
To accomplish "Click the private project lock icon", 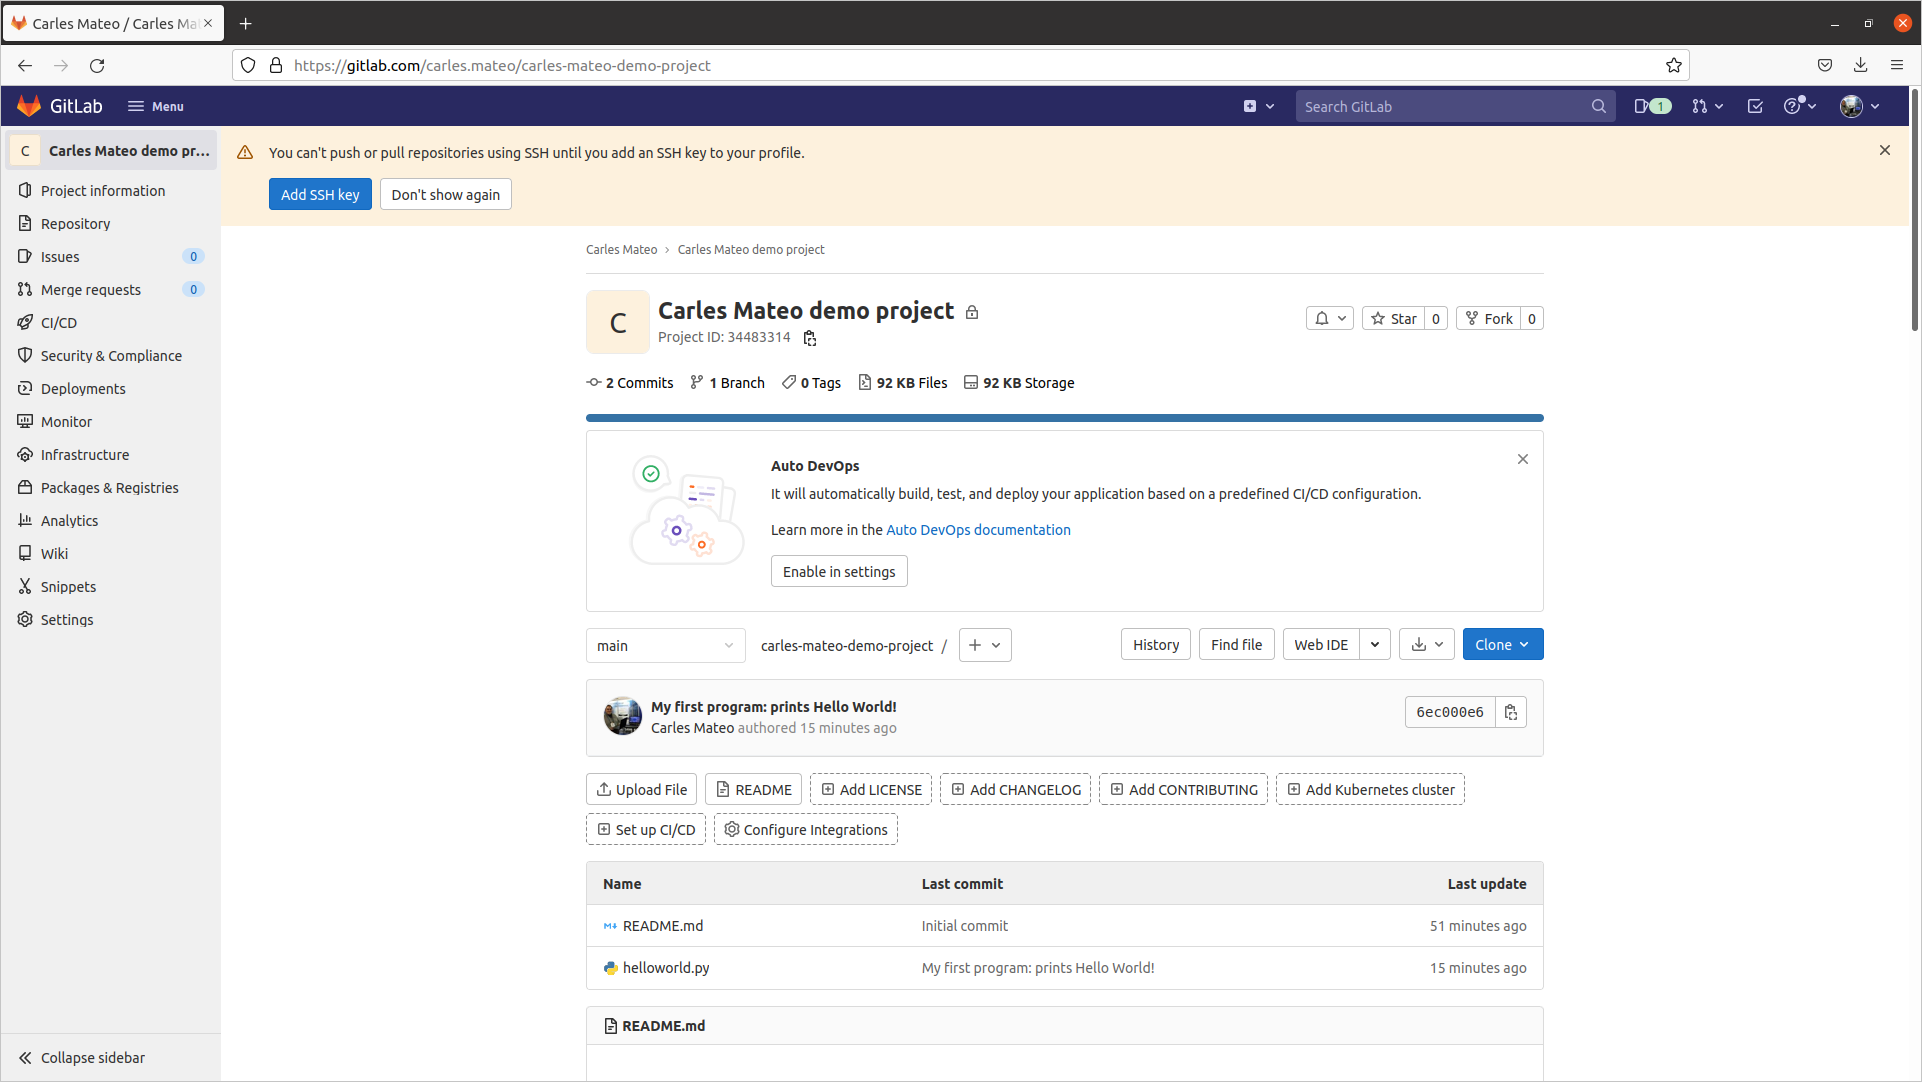I will (971, 312).
